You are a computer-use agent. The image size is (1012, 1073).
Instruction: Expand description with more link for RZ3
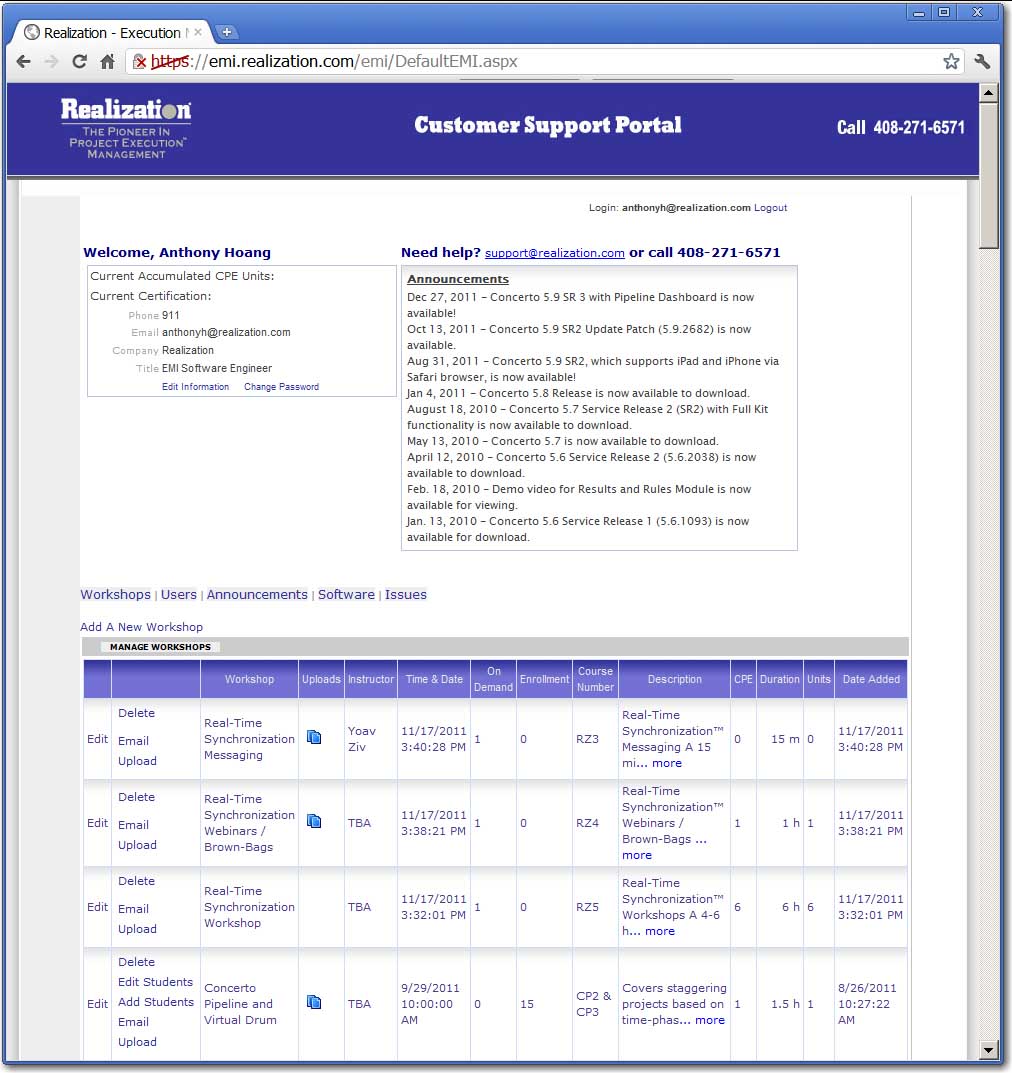(x=666, y=763)
